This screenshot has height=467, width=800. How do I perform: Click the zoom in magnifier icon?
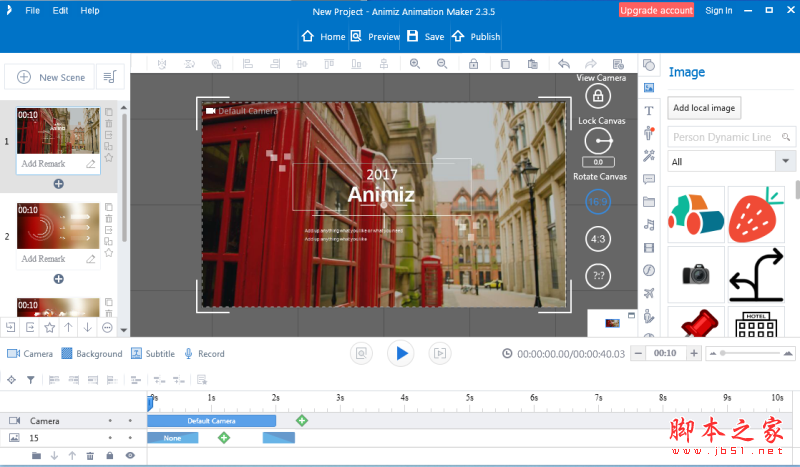[415, 64]
